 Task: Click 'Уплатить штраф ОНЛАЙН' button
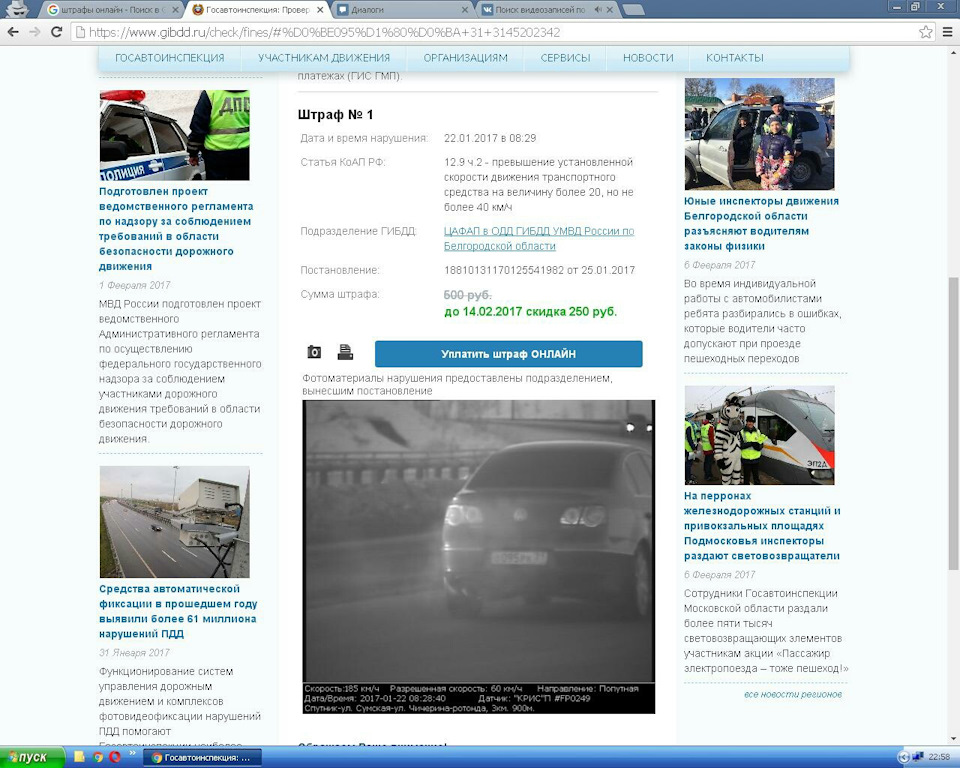click(508, 354)
